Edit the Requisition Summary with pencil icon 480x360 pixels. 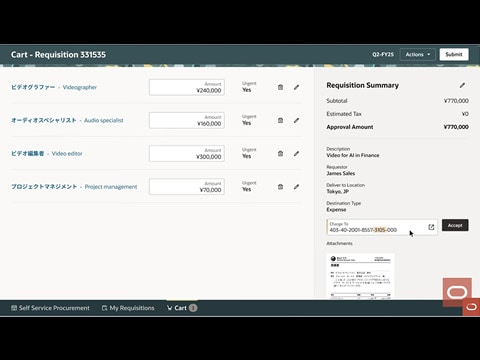click(x=462, y=85)
